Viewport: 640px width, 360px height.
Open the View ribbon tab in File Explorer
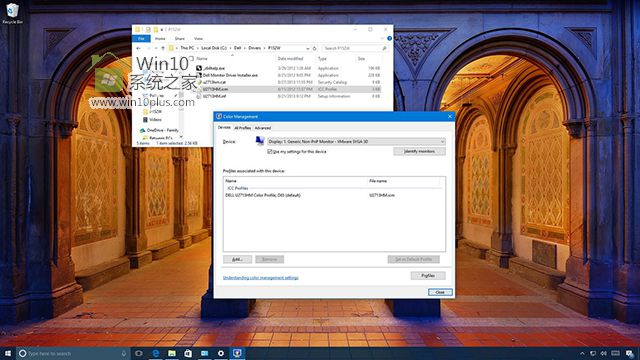click(x=198, y=38)
